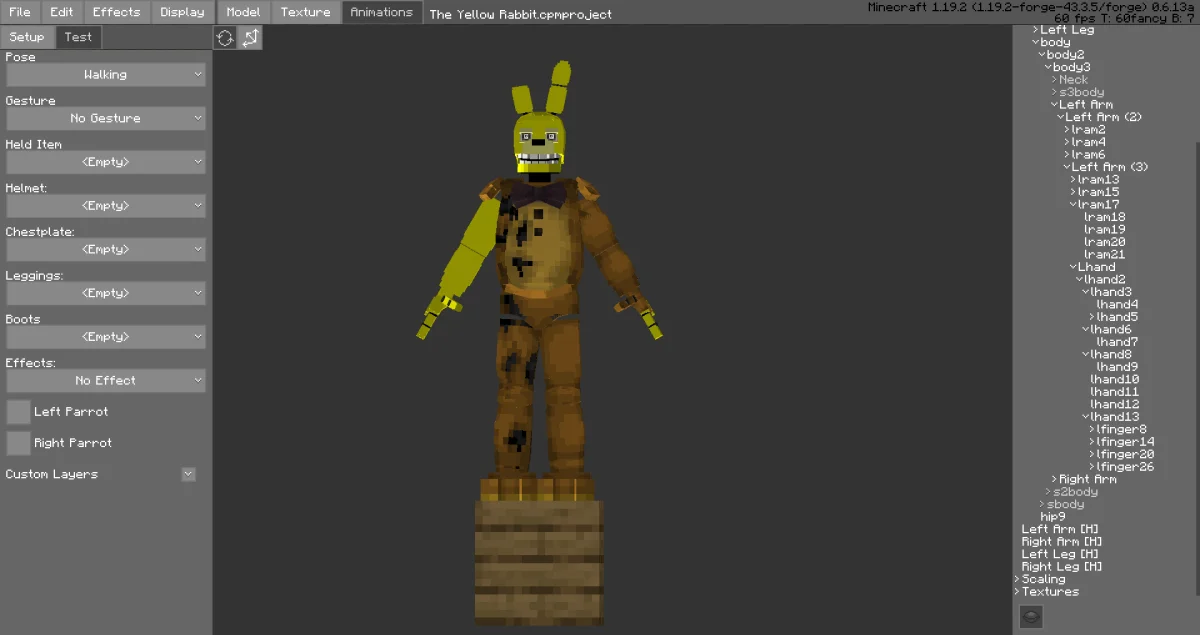Toggle the Left Parrot checkbox

(x=18, y=412)
